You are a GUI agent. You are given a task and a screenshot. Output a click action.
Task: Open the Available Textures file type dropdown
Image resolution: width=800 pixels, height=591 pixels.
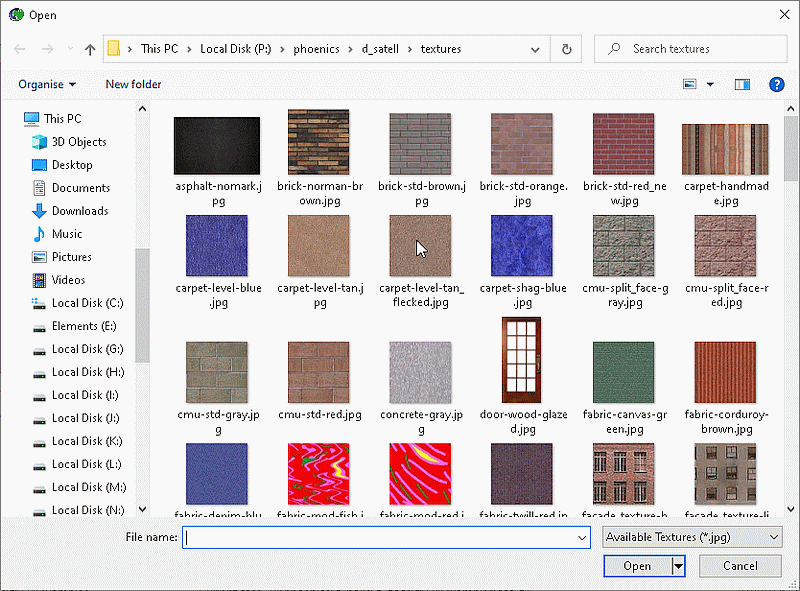point(691,537)
